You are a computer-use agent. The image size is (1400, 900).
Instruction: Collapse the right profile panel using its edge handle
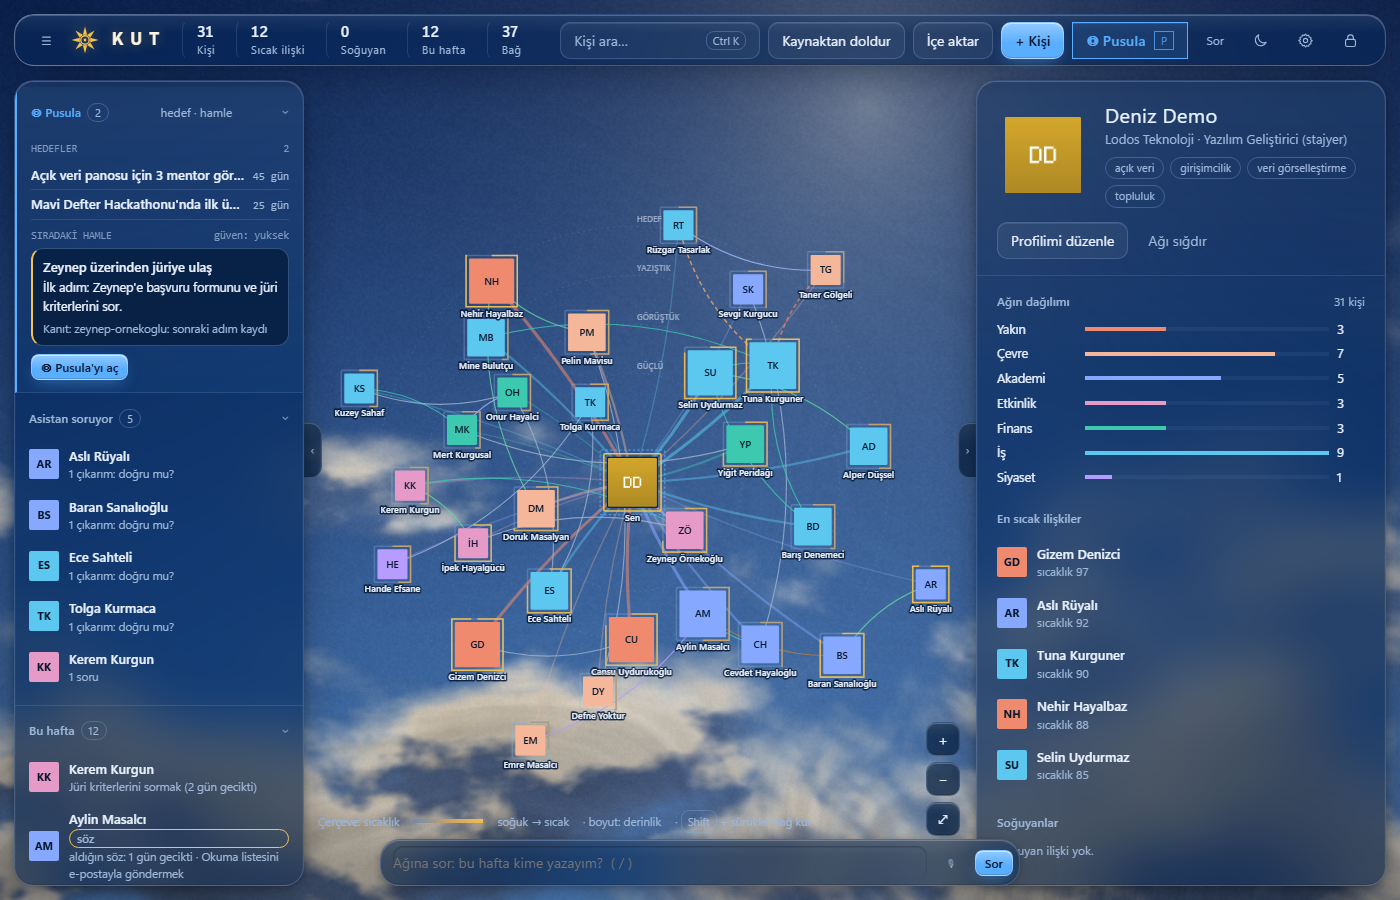click(967, 451)
